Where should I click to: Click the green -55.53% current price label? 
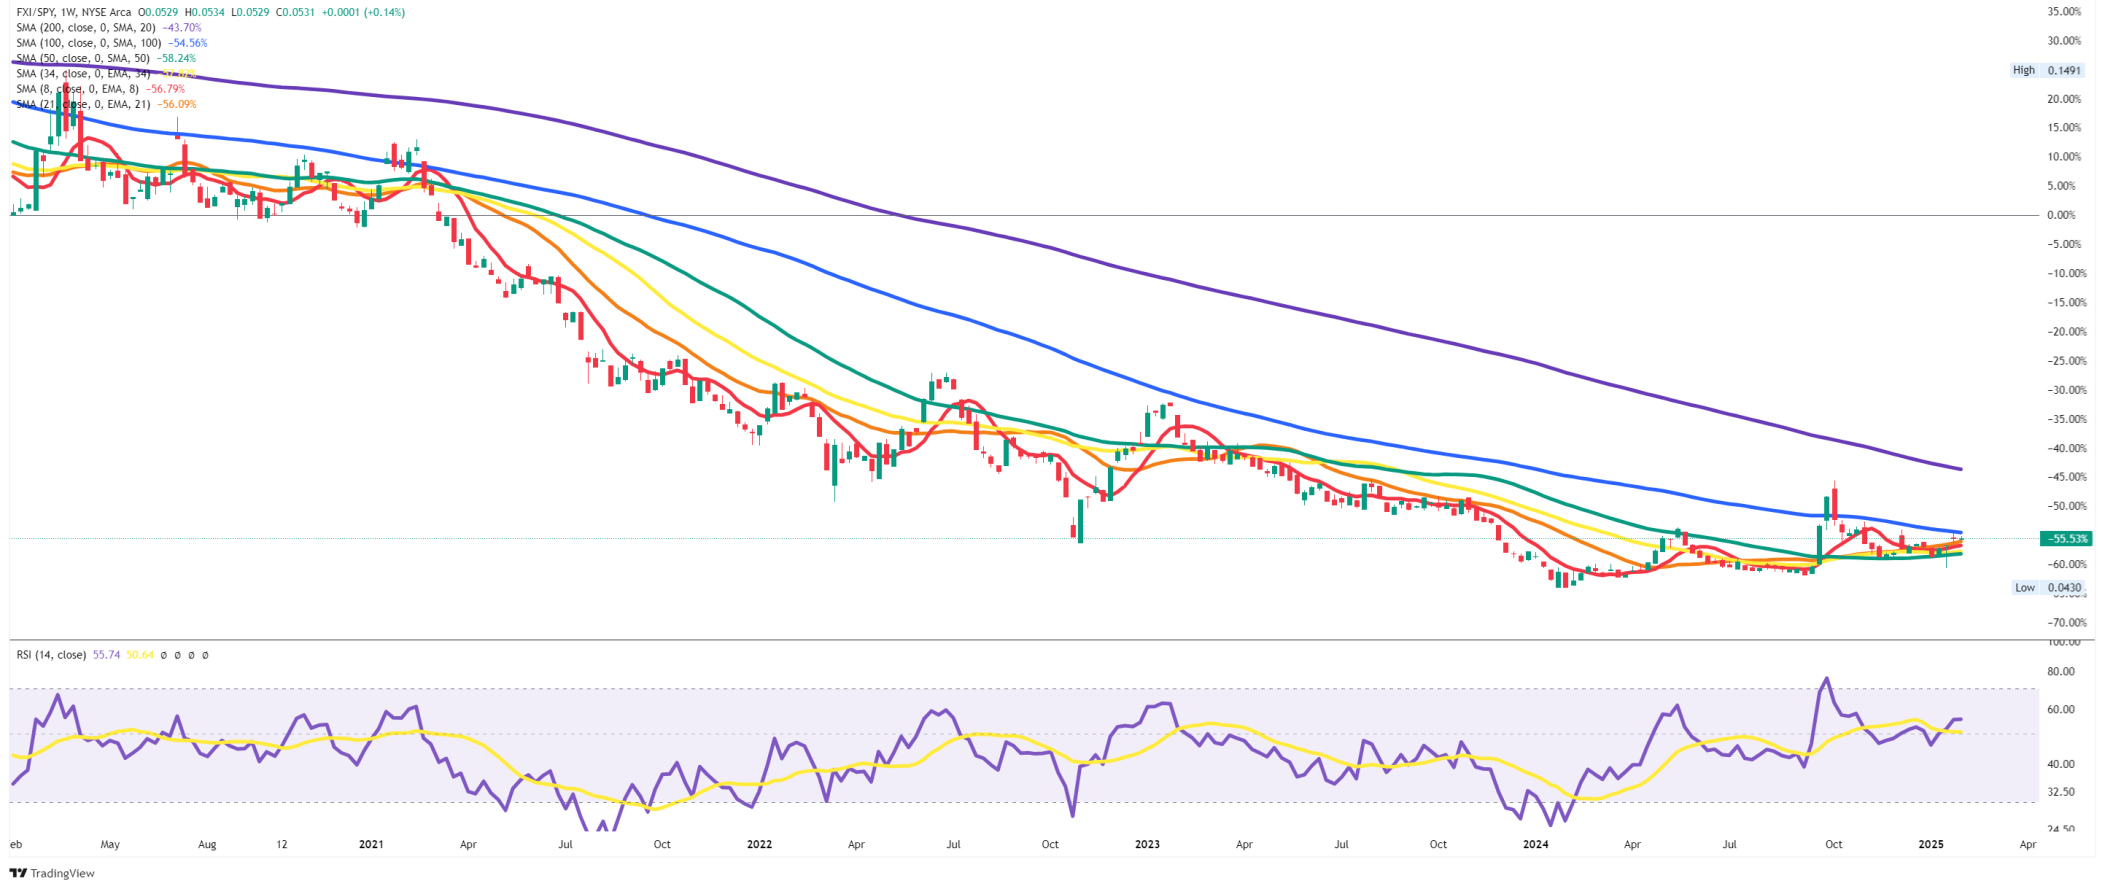pyautogui.click(x=2065, y=539)
